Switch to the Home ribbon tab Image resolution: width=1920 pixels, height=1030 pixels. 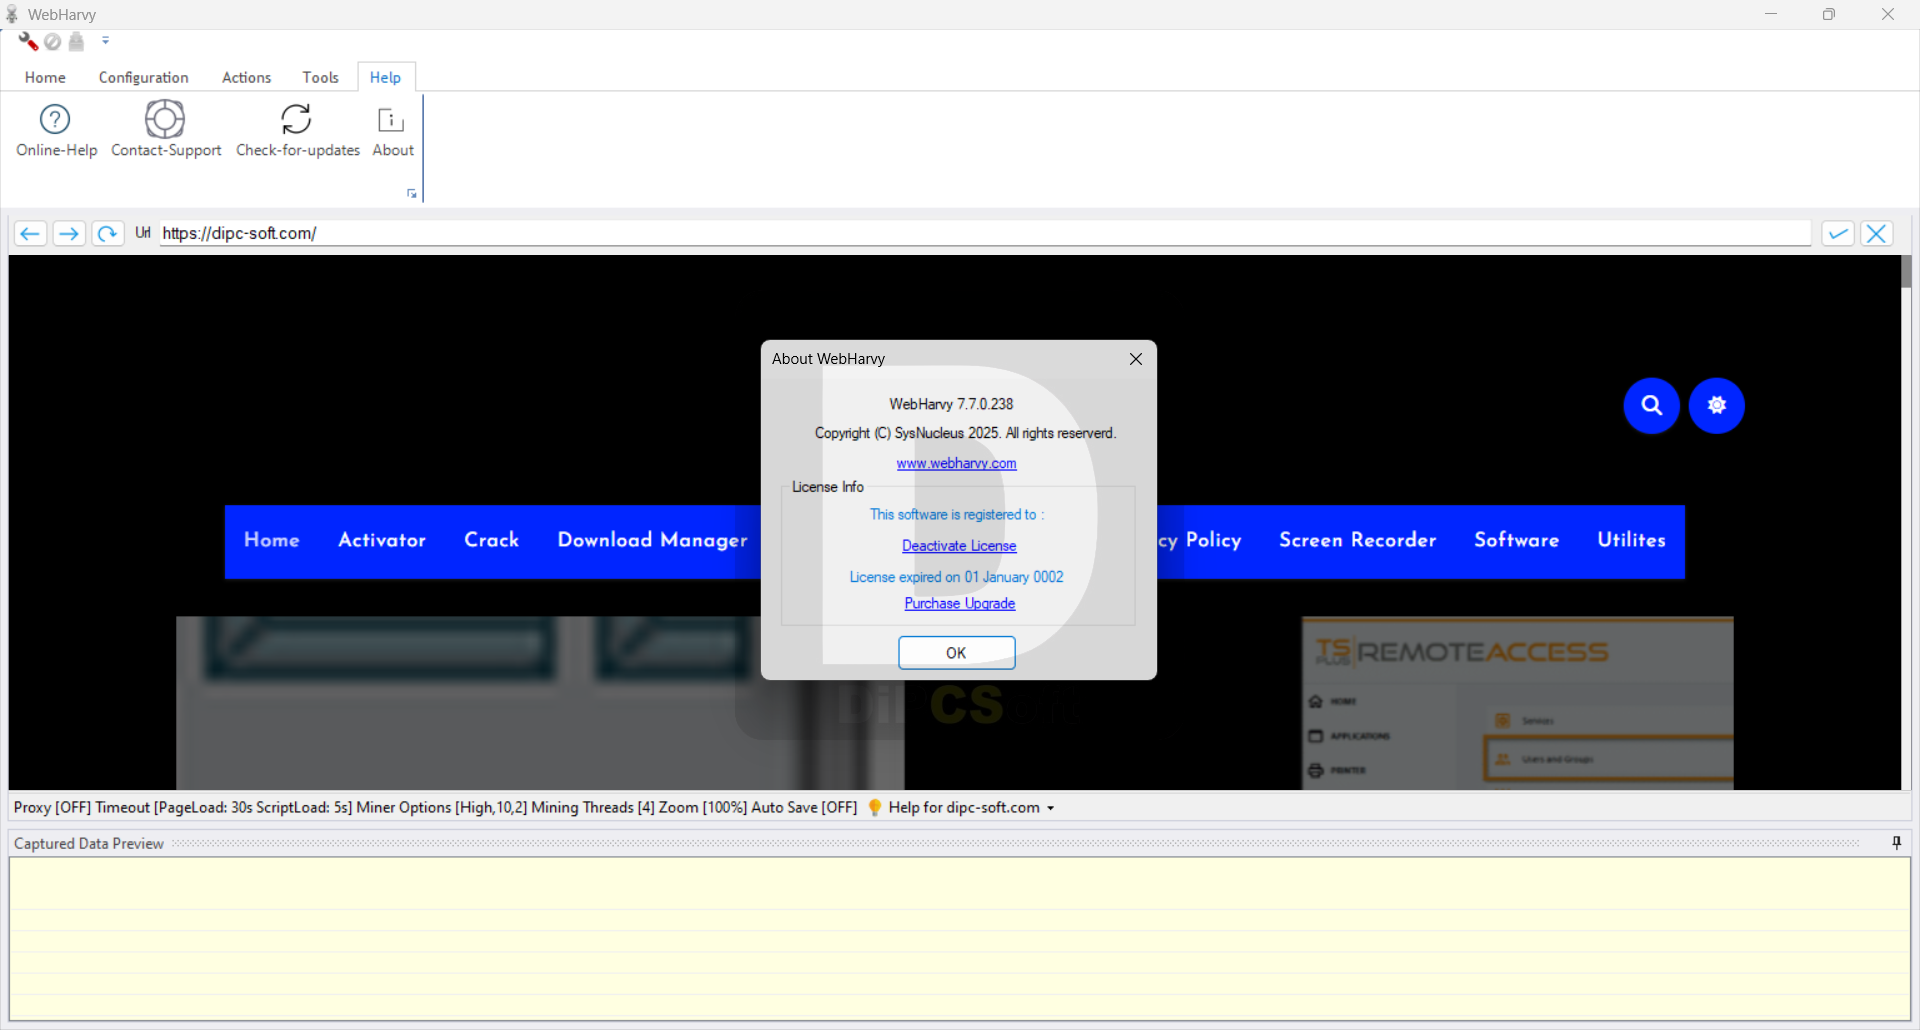(x=45, y=77)
